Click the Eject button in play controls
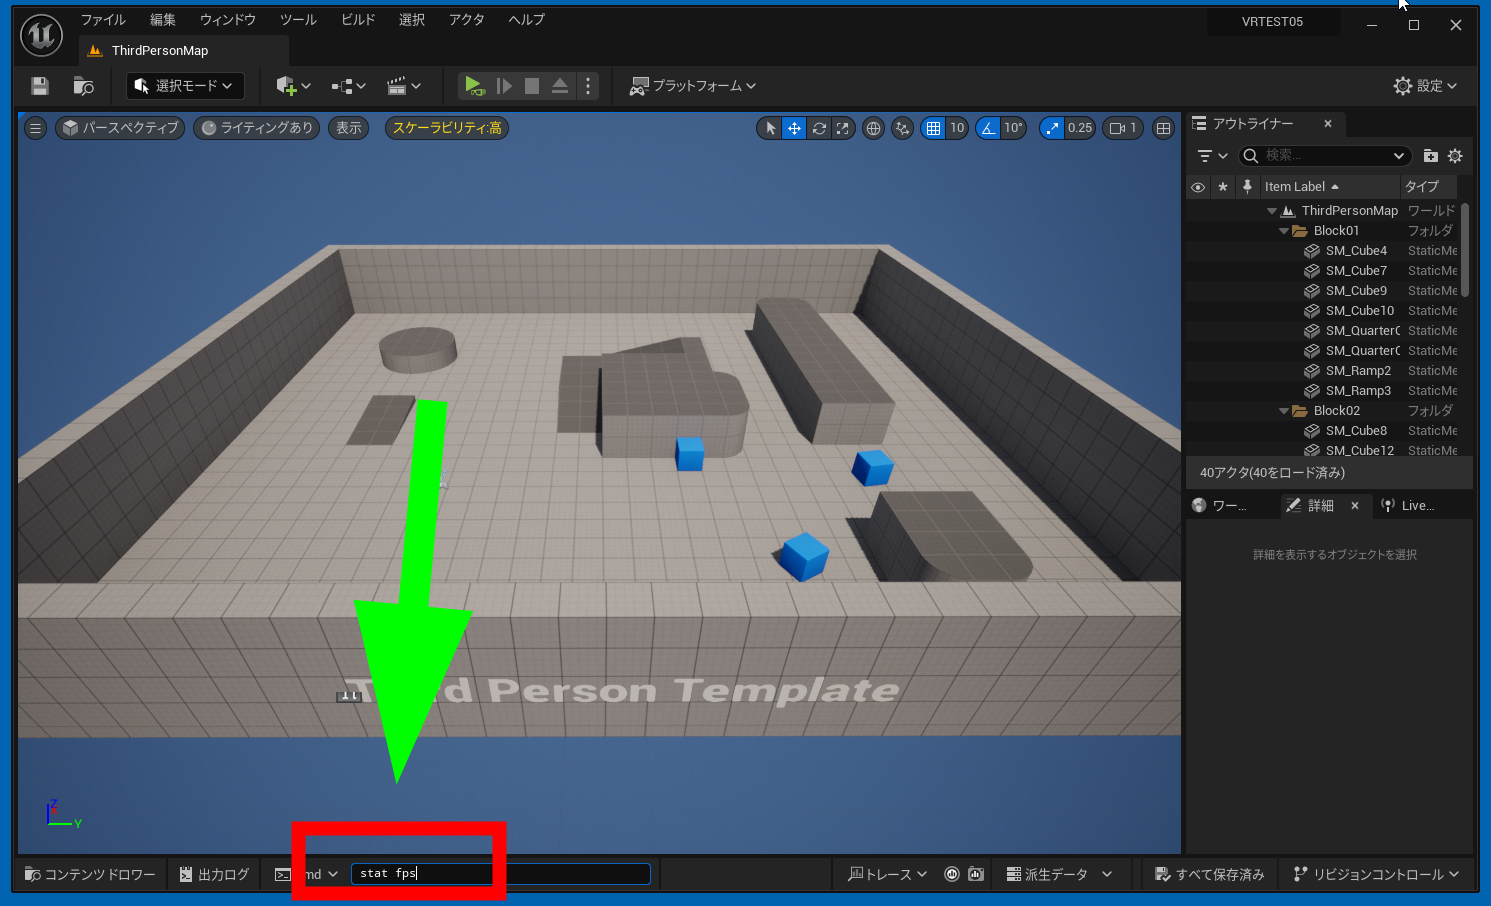The width and height of the screenshot is (1491, 906). [x=560, y=86]
